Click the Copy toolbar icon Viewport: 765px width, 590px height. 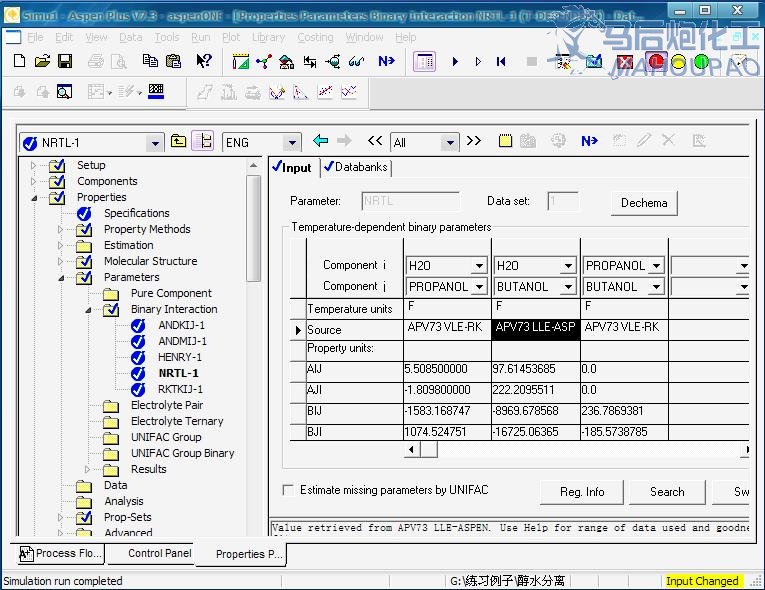pos(150,61)
